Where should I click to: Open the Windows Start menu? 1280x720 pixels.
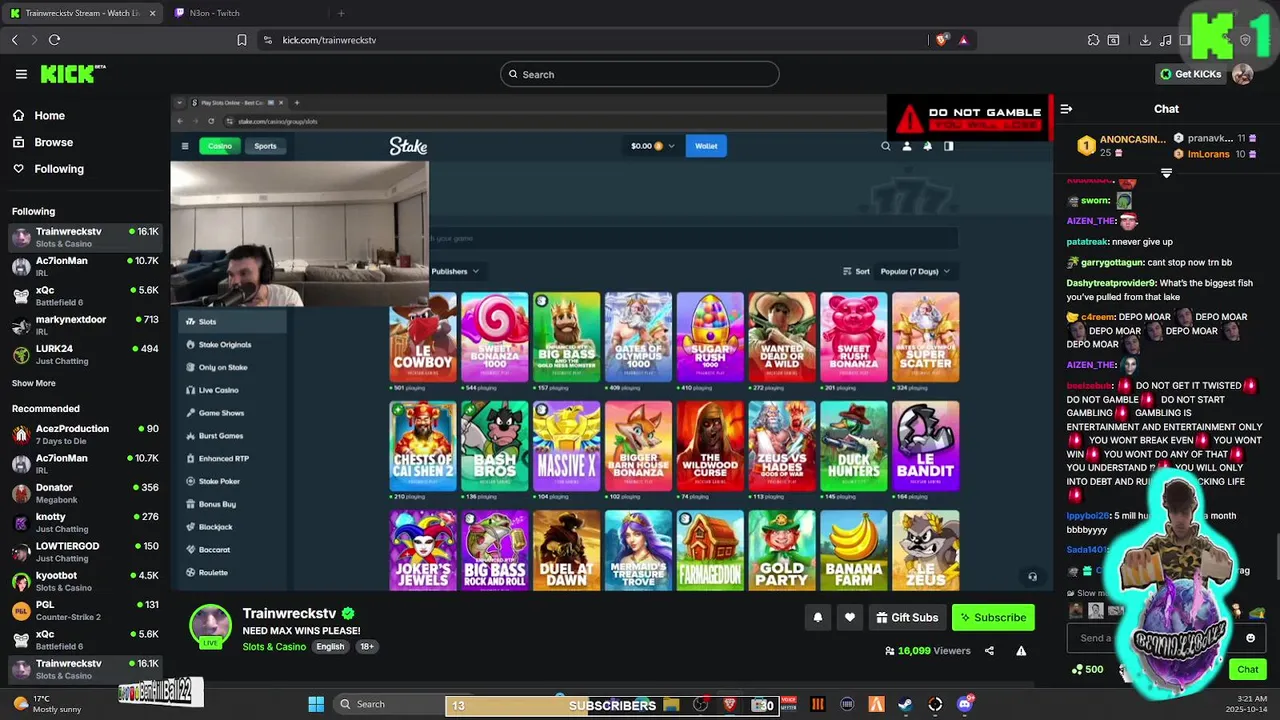click(x=316, y=704)
